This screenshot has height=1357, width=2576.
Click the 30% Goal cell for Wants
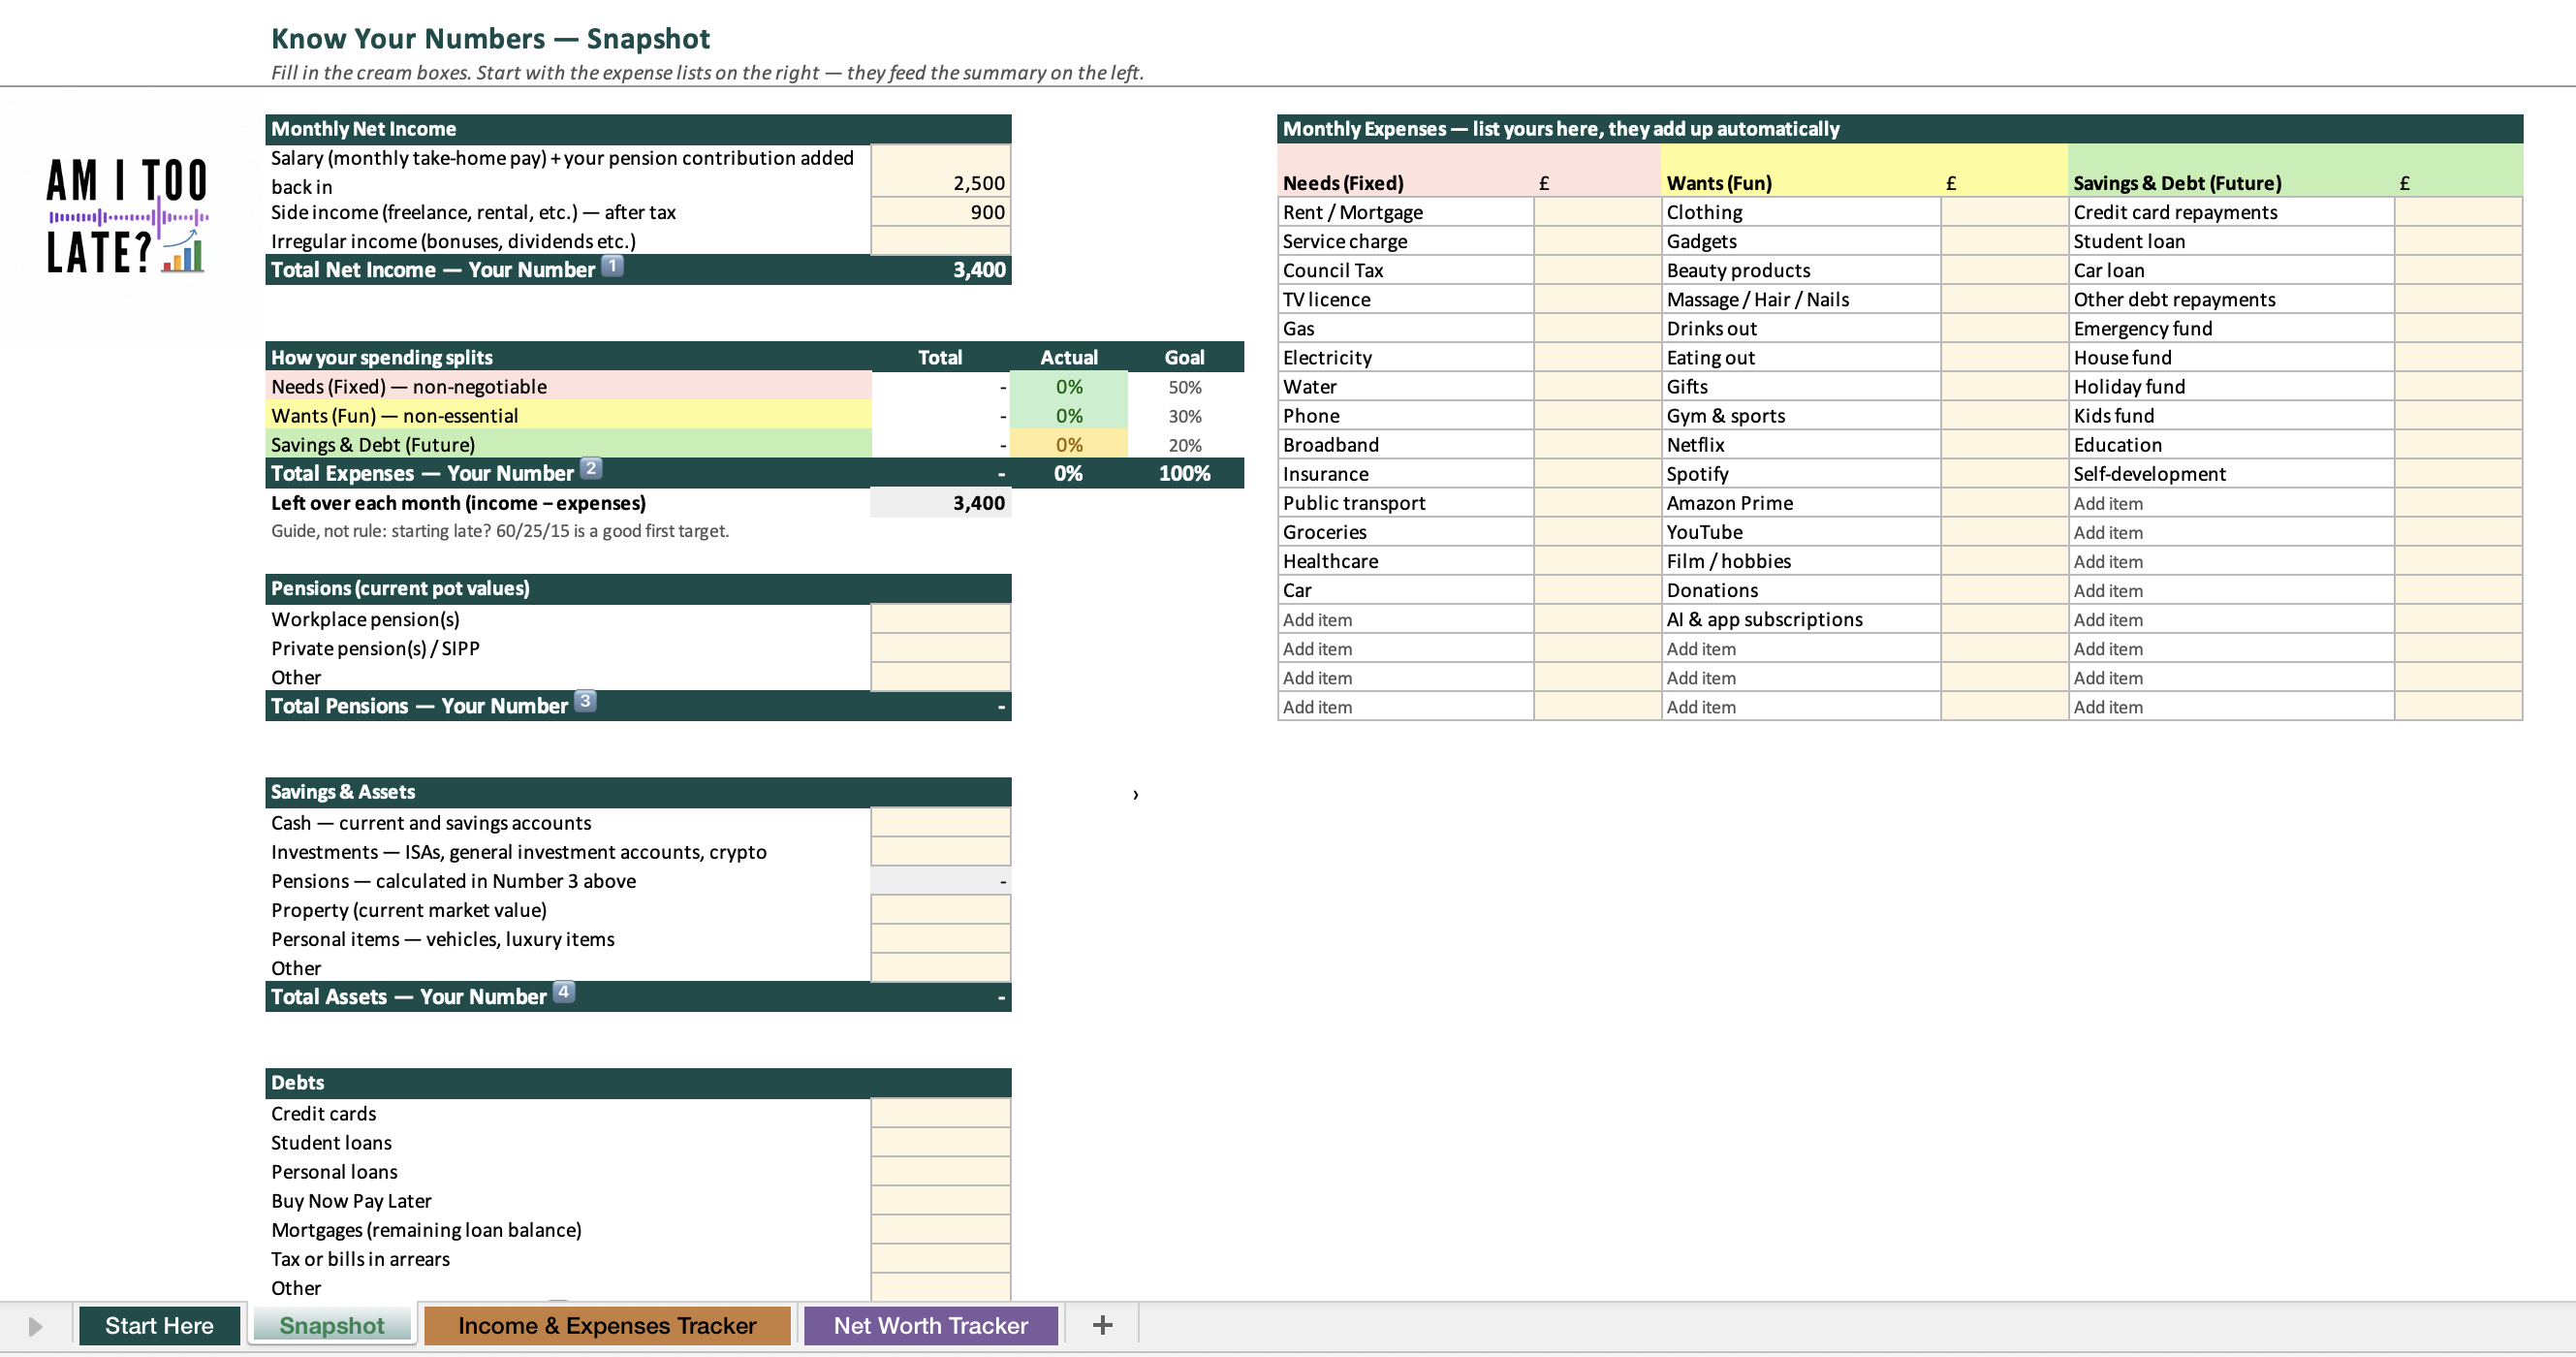click(1185, 416)
